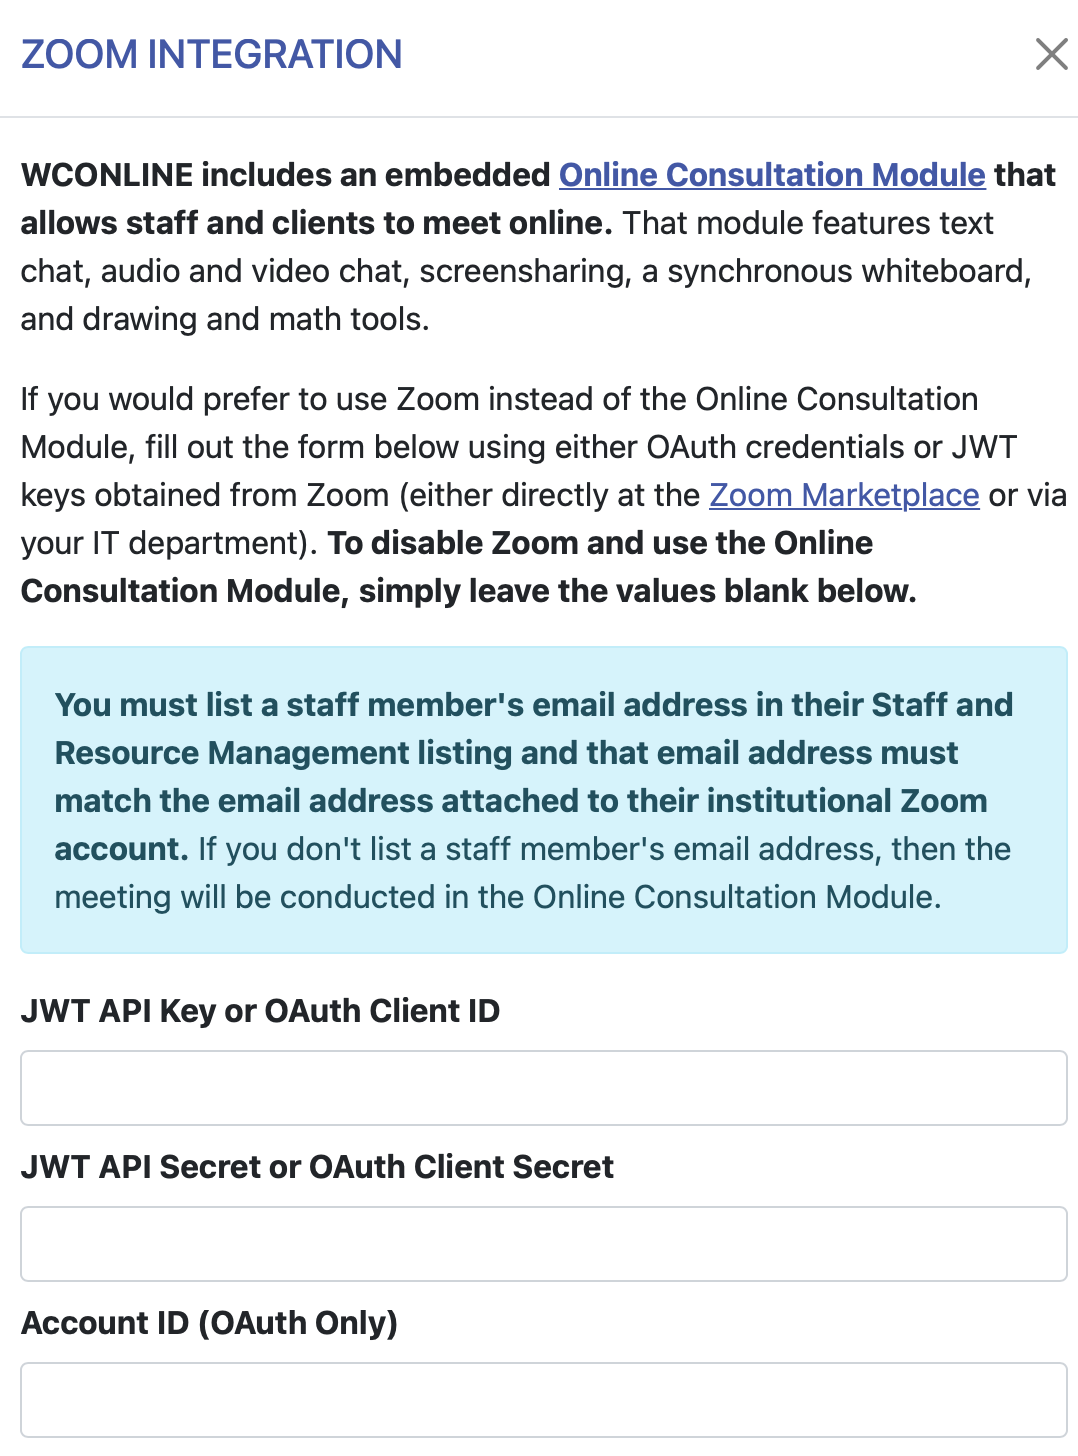Click the "meeting will be conducted" notice sentence
Image resolution: width=1078 pixels, height=1456 pixels.
point(497,897)
